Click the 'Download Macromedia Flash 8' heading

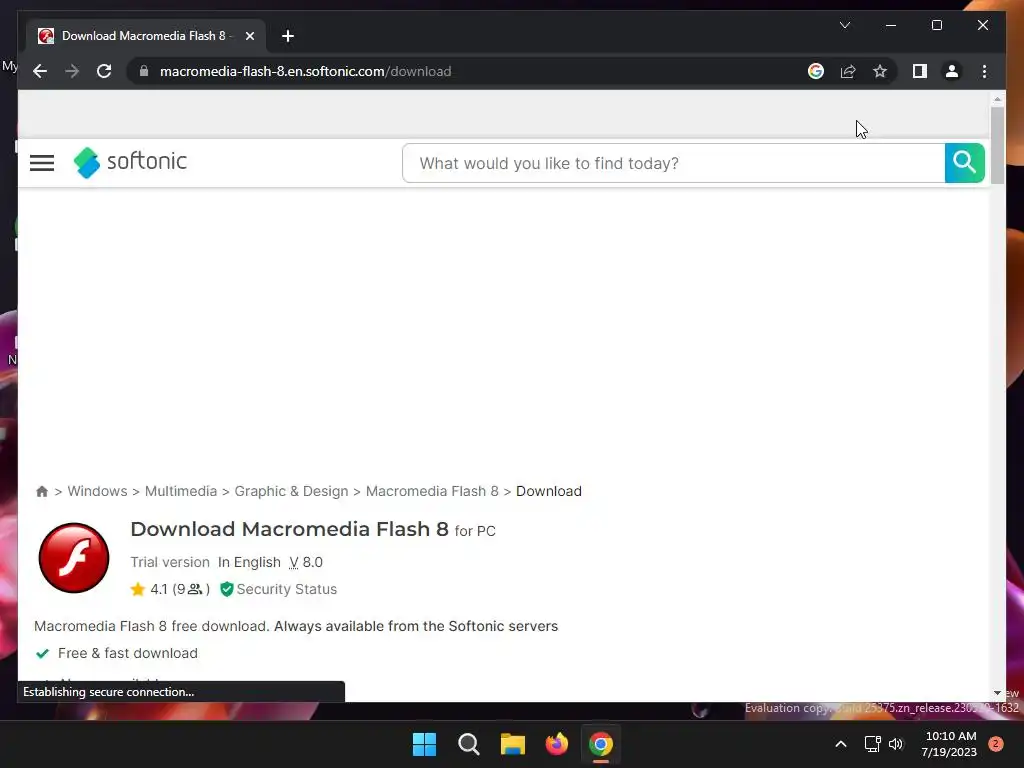pos(289,529)
